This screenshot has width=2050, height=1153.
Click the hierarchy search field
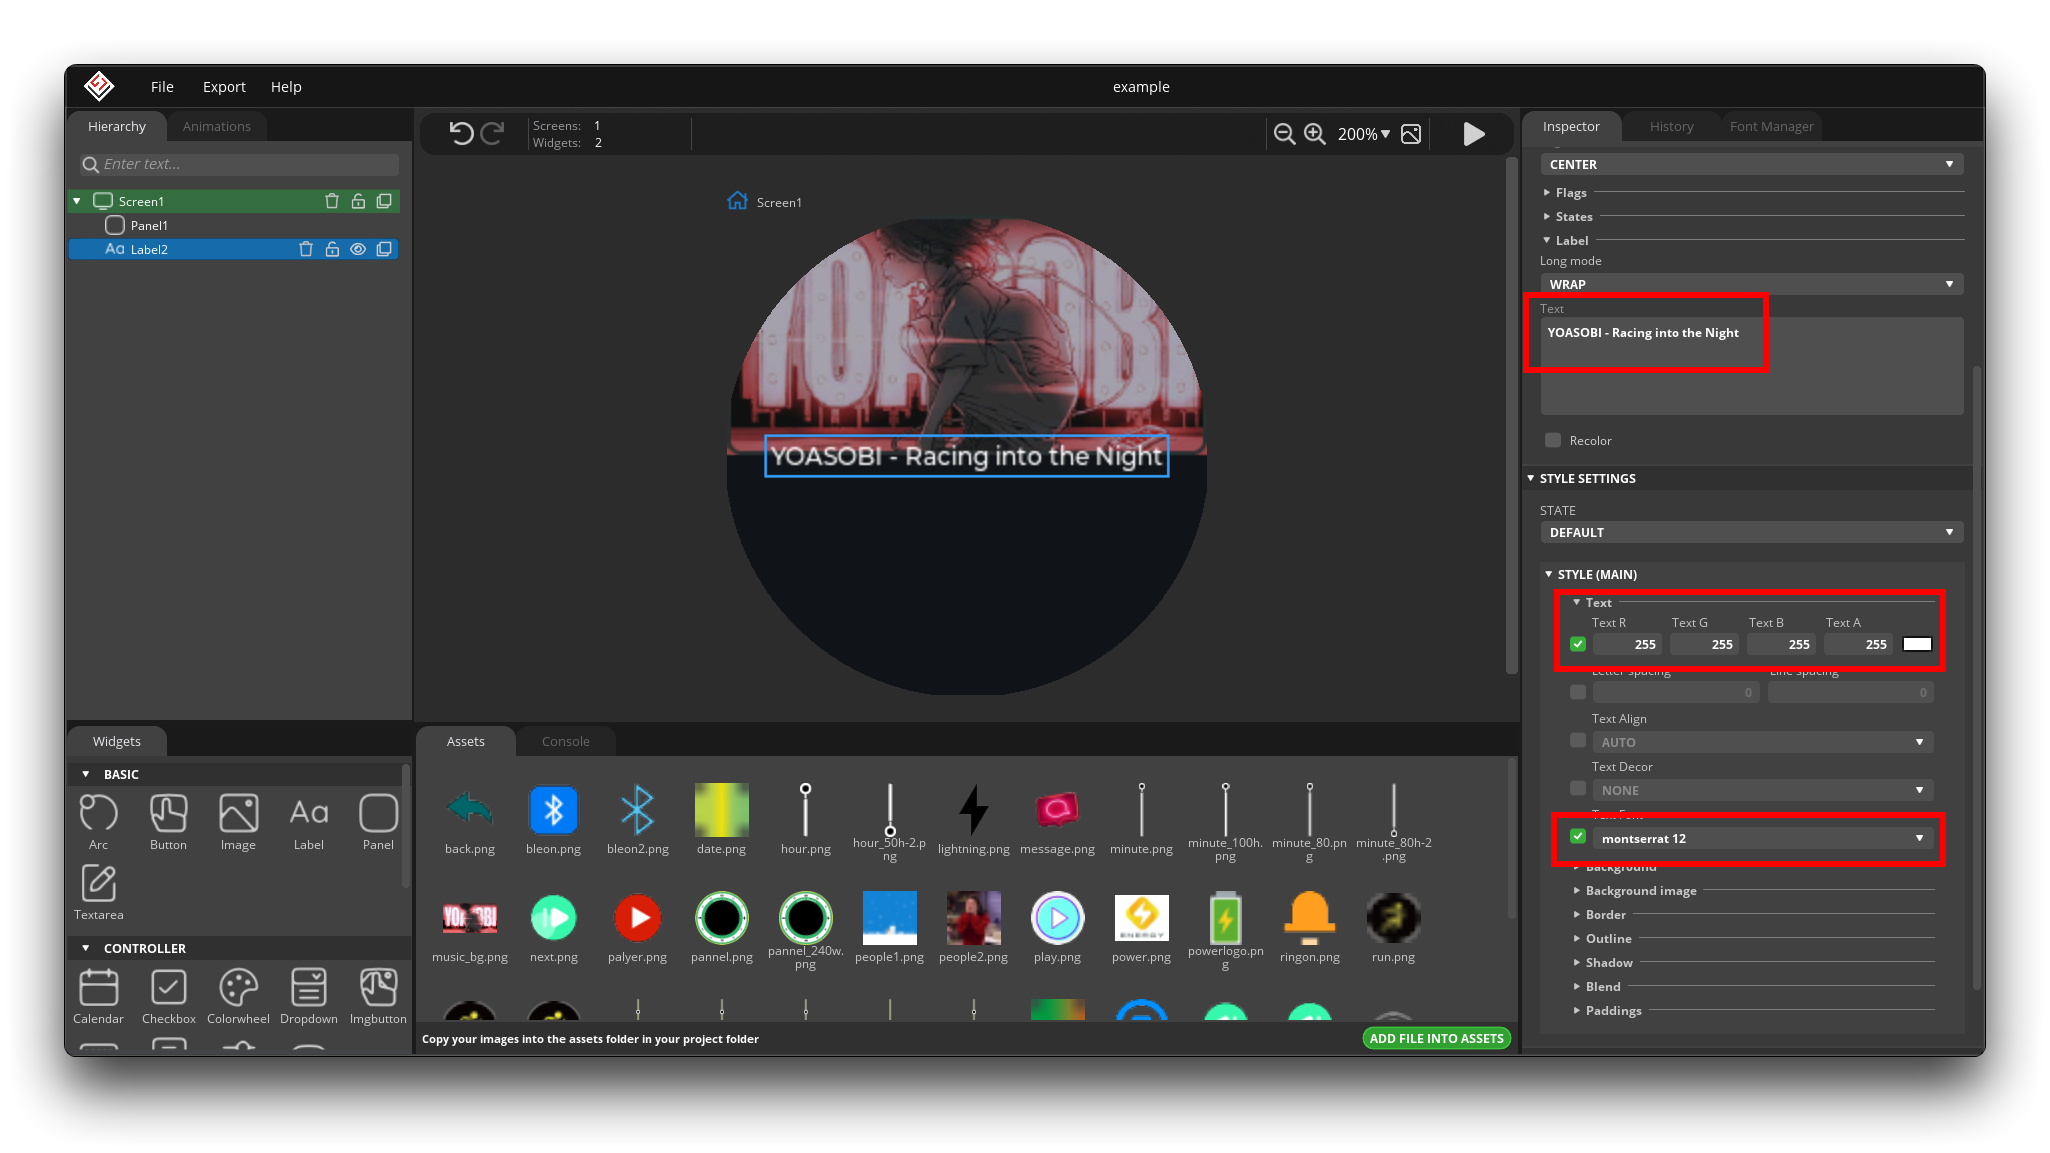click(x=240, y=164)
